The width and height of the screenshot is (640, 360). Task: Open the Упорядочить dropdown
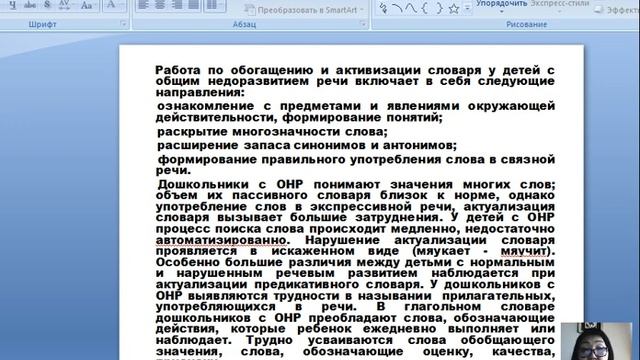[502, 5]
